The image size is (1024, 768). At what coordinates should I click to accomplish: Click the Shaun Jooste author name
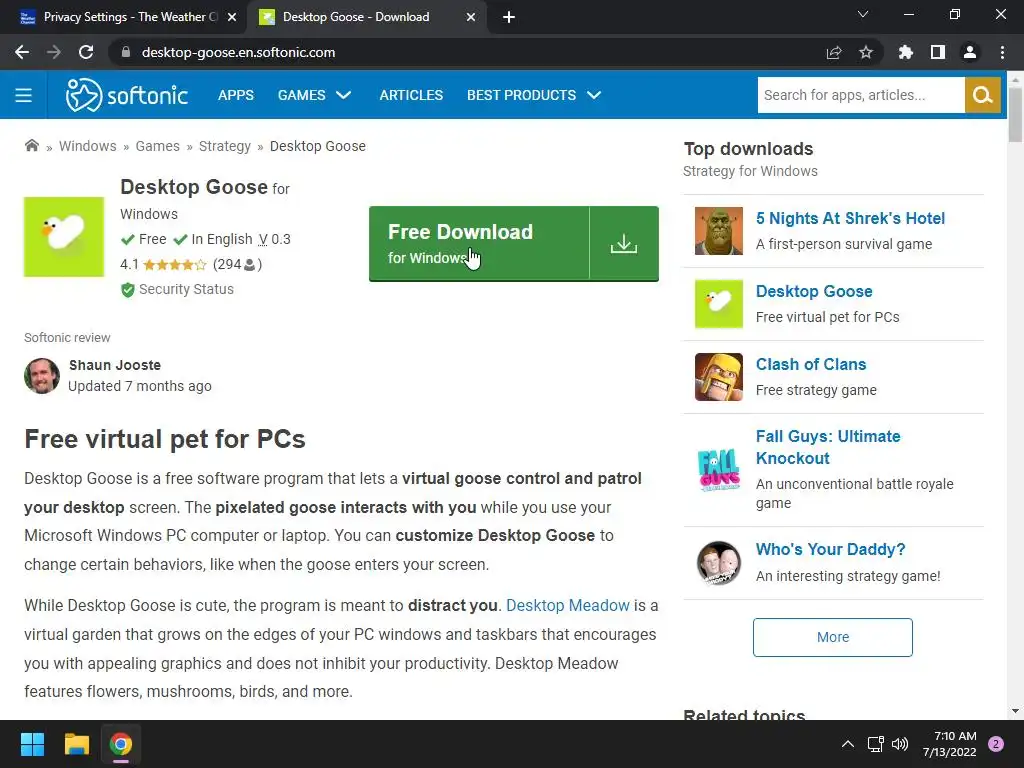[115, 365]
